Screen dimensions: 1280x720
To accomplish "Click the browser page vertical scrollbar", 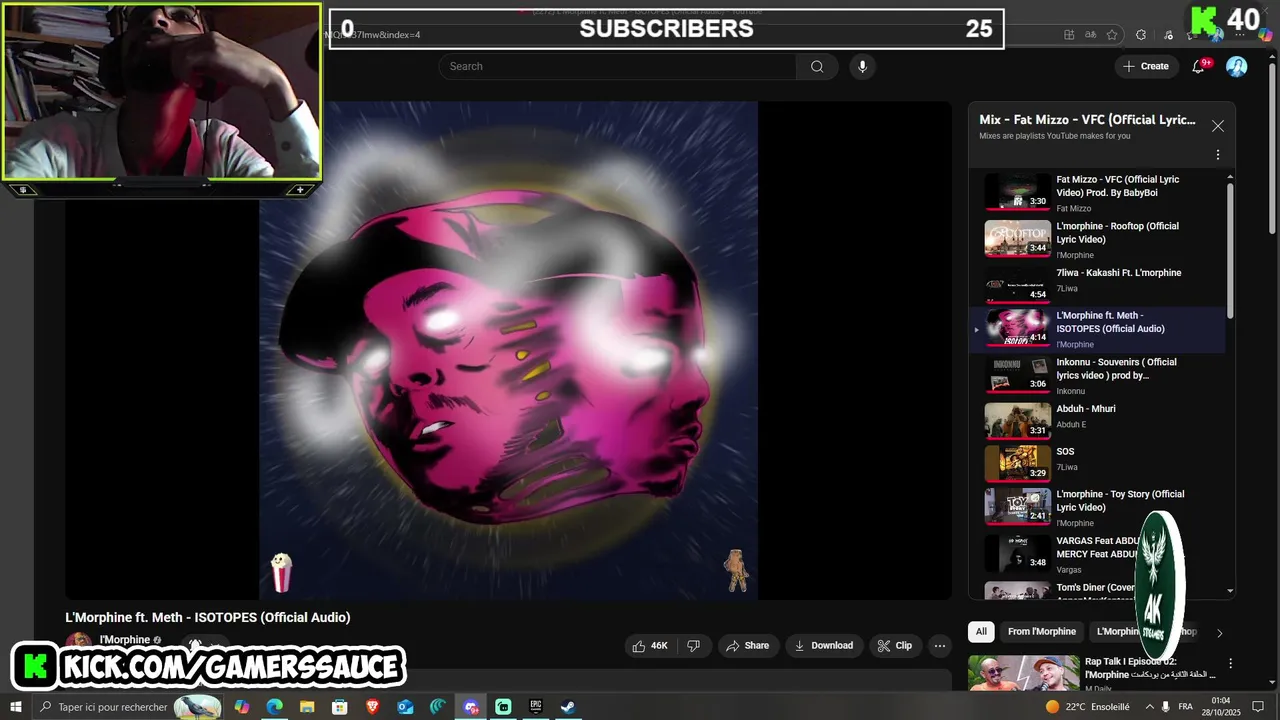I will [1273, 150].
